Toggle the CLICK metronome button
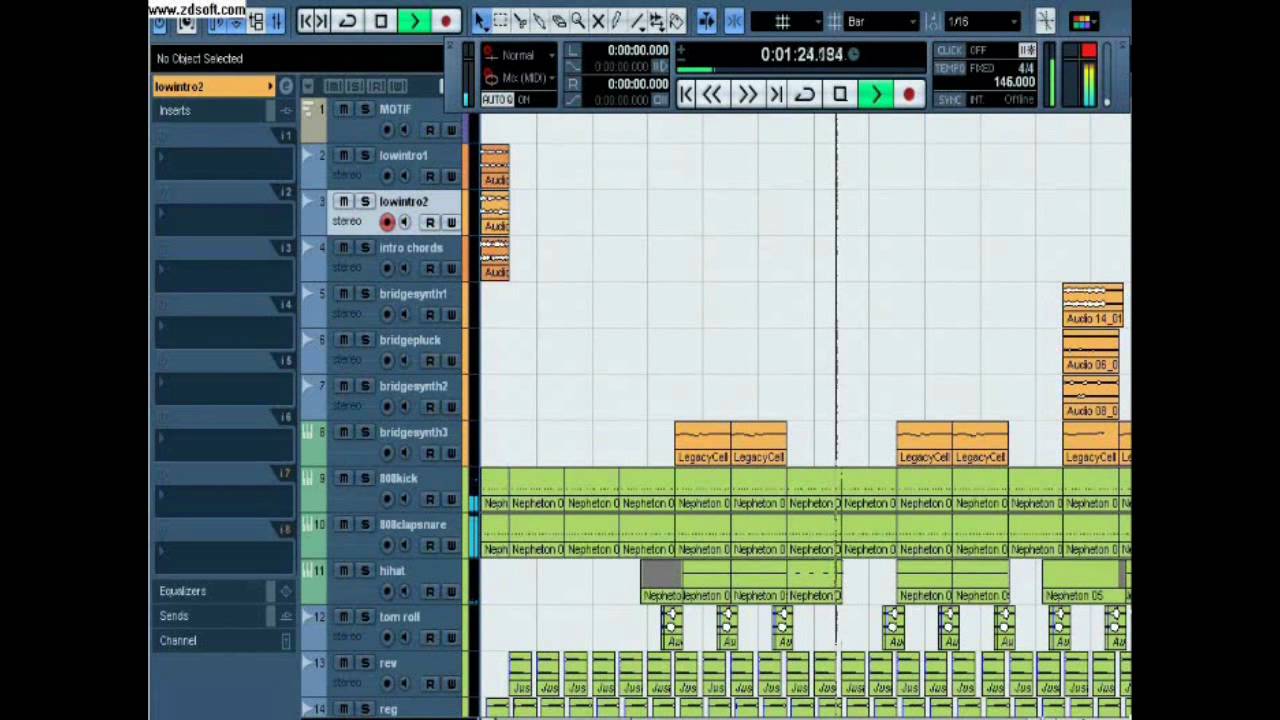 pos(949,50)
